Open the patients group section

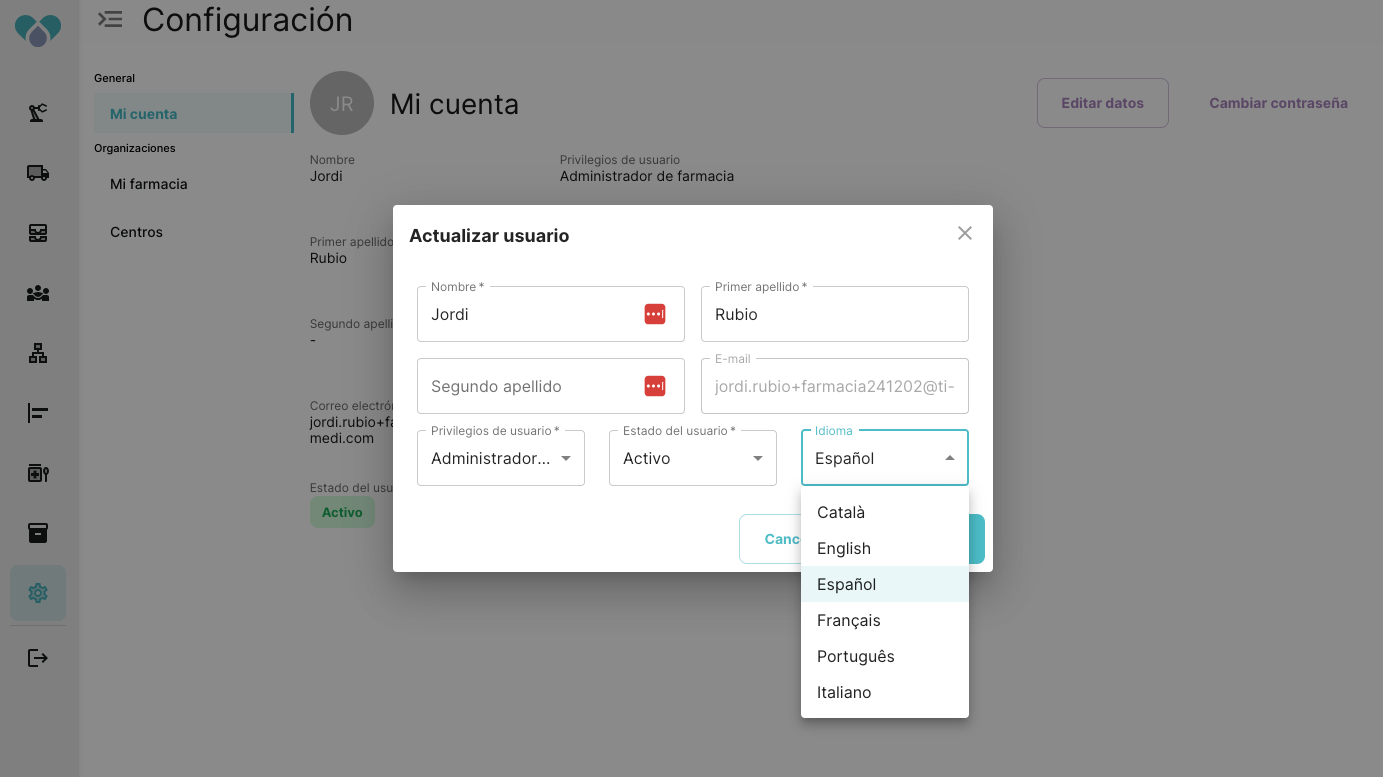tap(37, 292)
